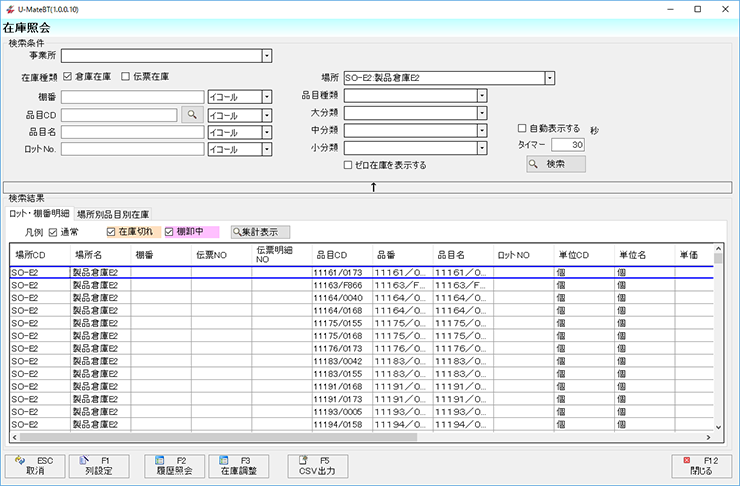Switch to 場所別品目別在庫 tab

(x=113, y=214)
